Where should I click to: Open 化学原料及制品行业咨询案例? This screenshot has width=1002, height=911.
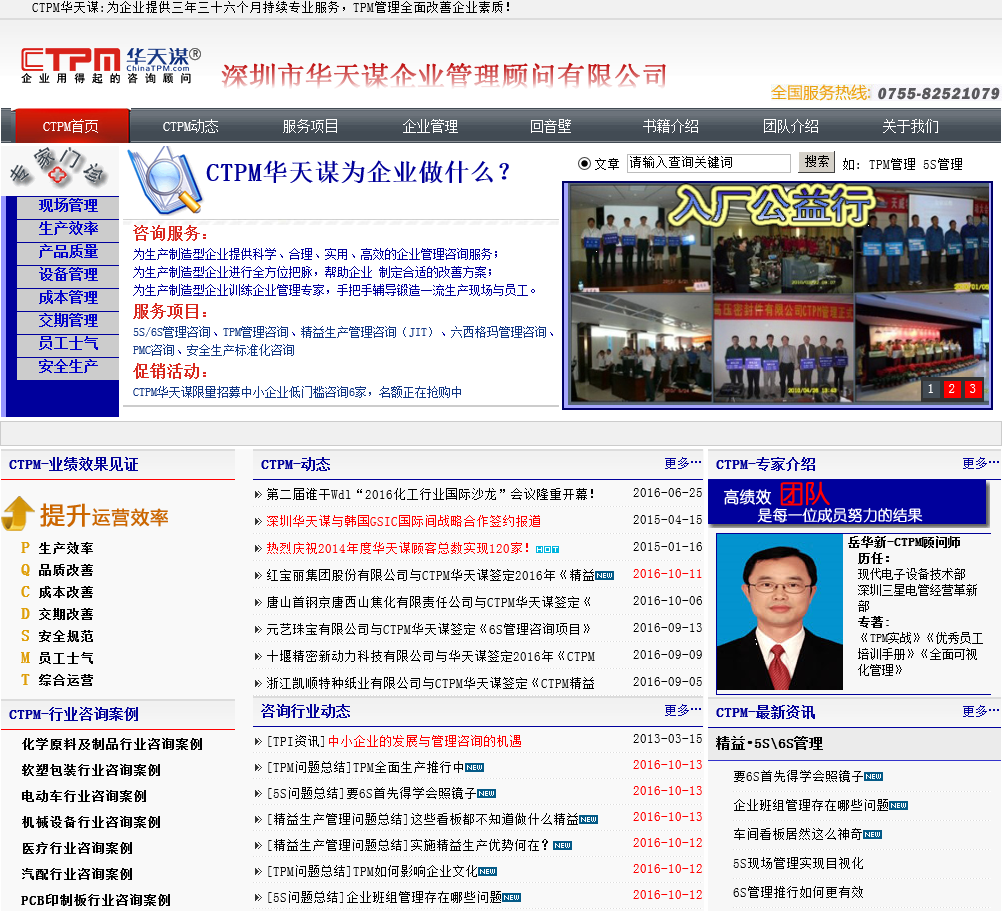(112, 744)
